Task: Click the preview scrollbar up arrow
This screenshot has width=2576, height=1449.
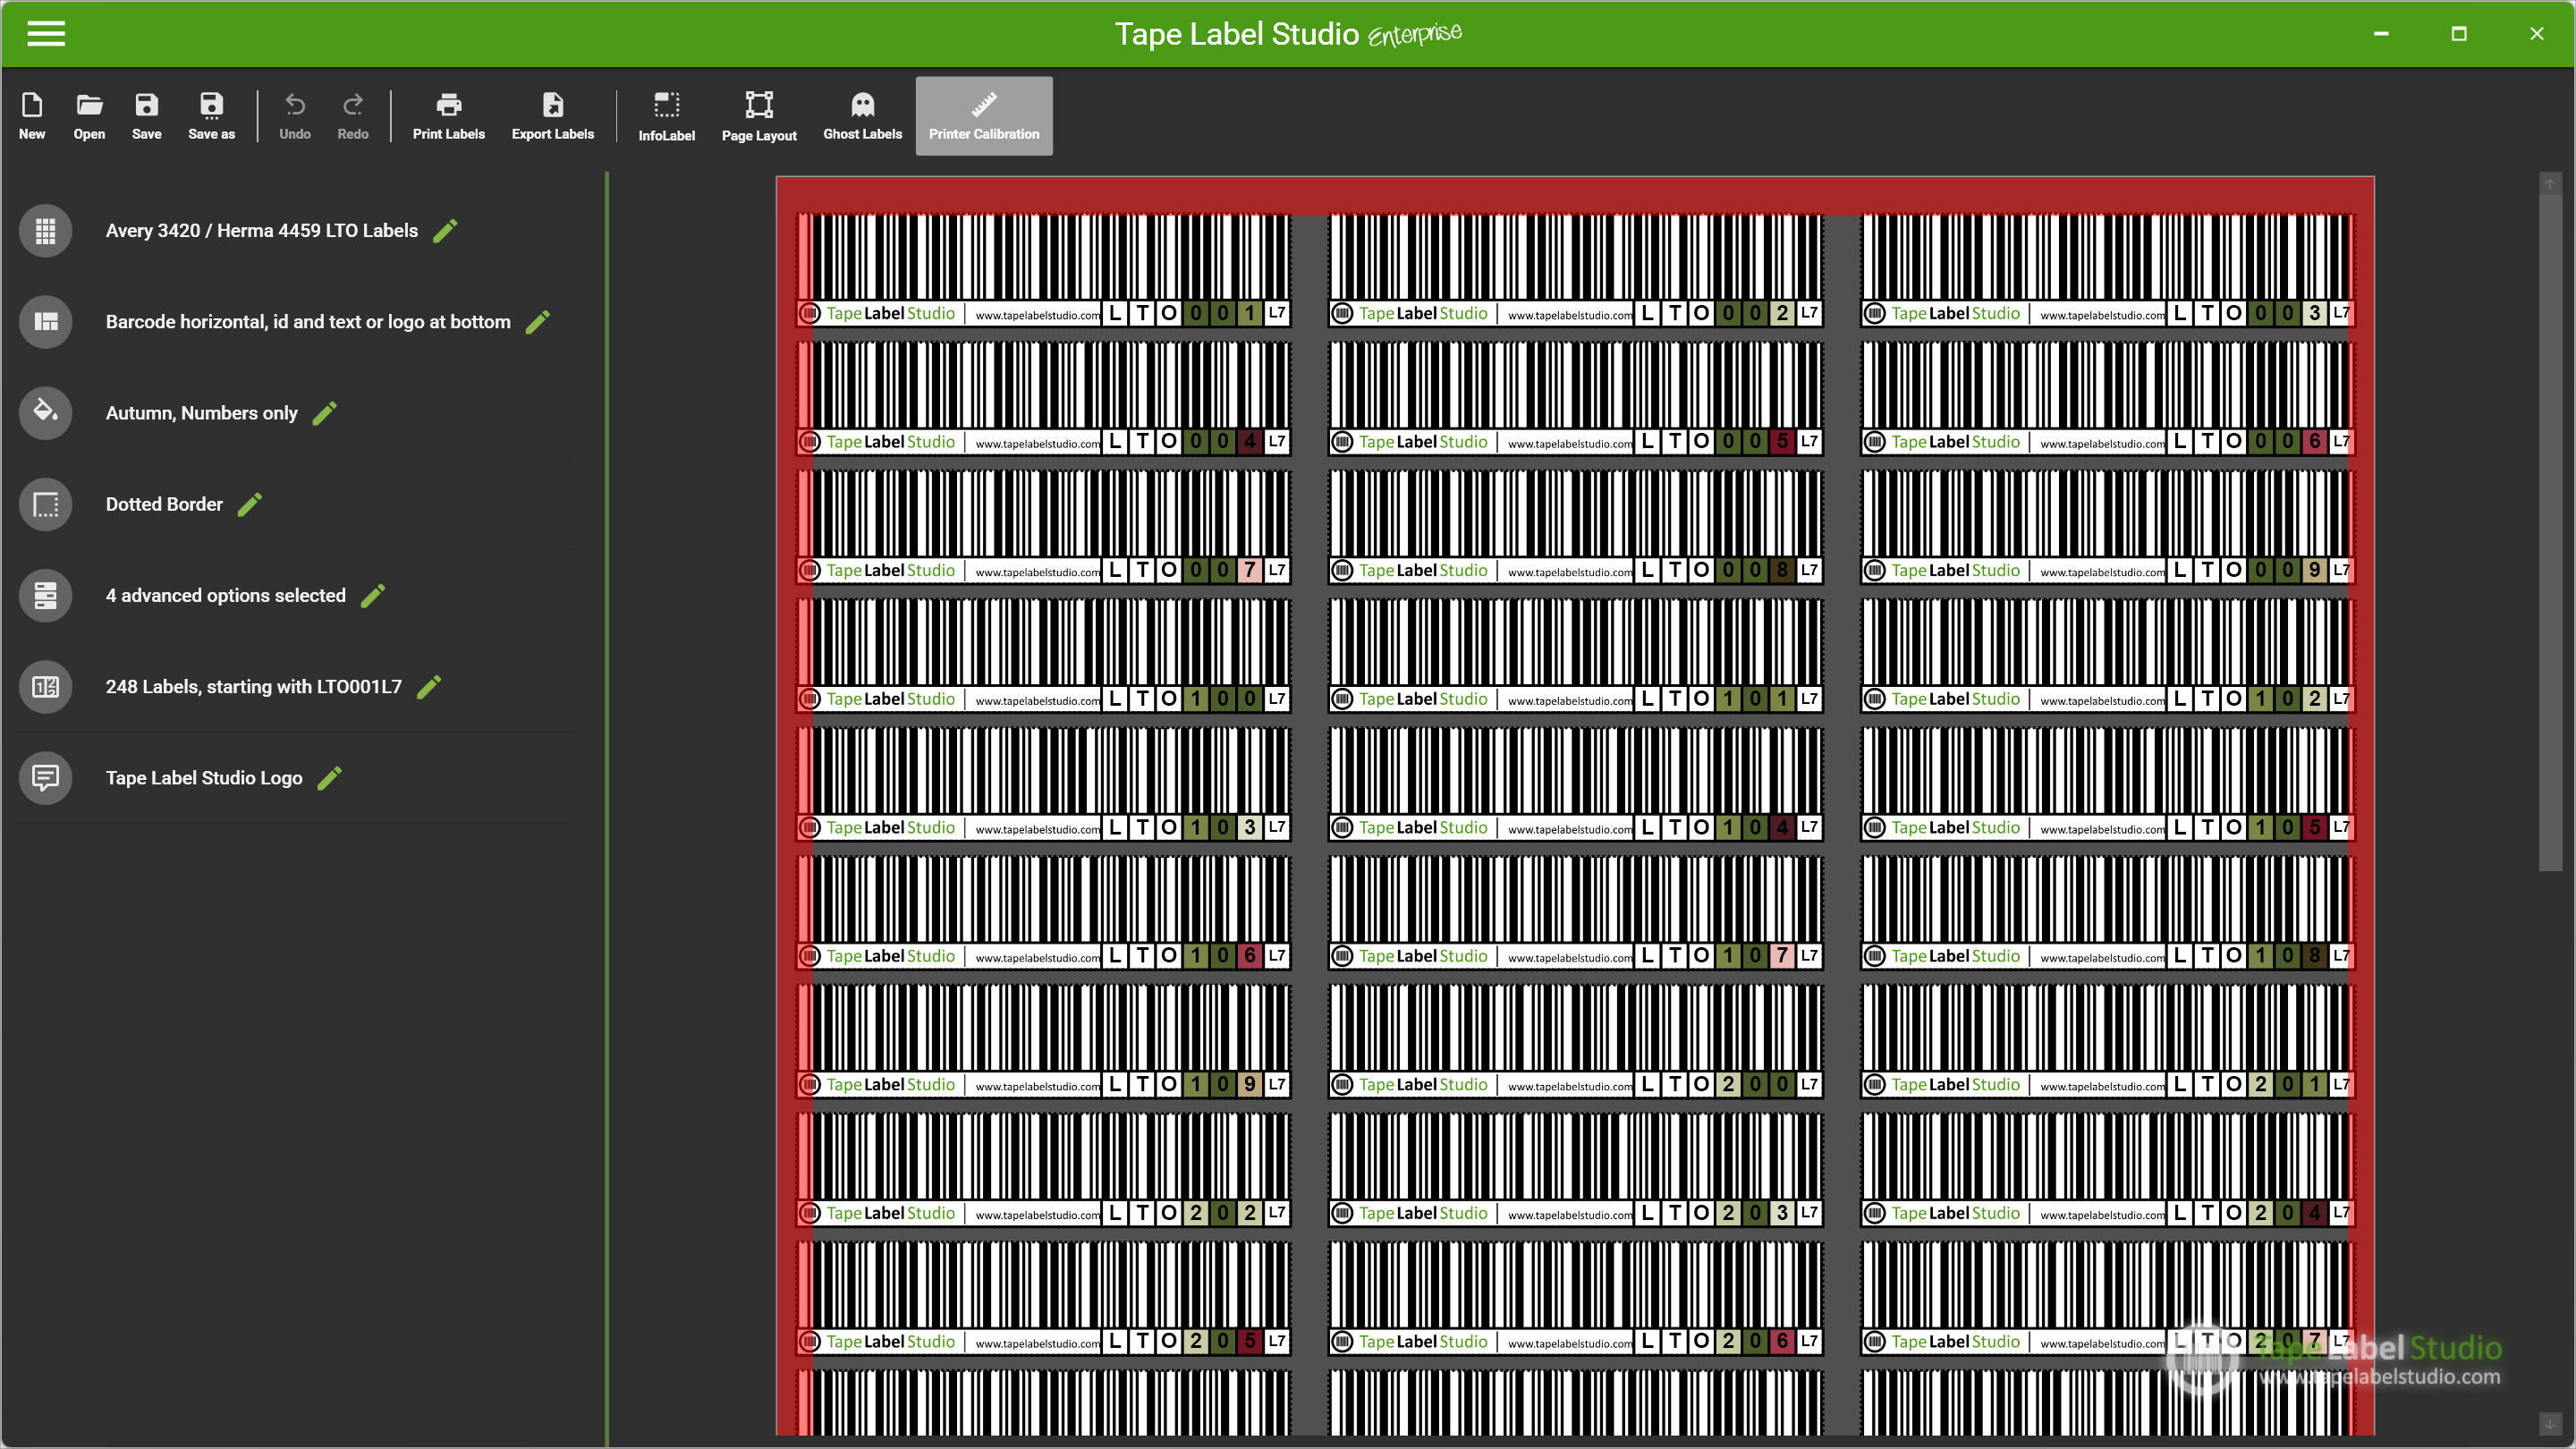Action: (2550, 184)
